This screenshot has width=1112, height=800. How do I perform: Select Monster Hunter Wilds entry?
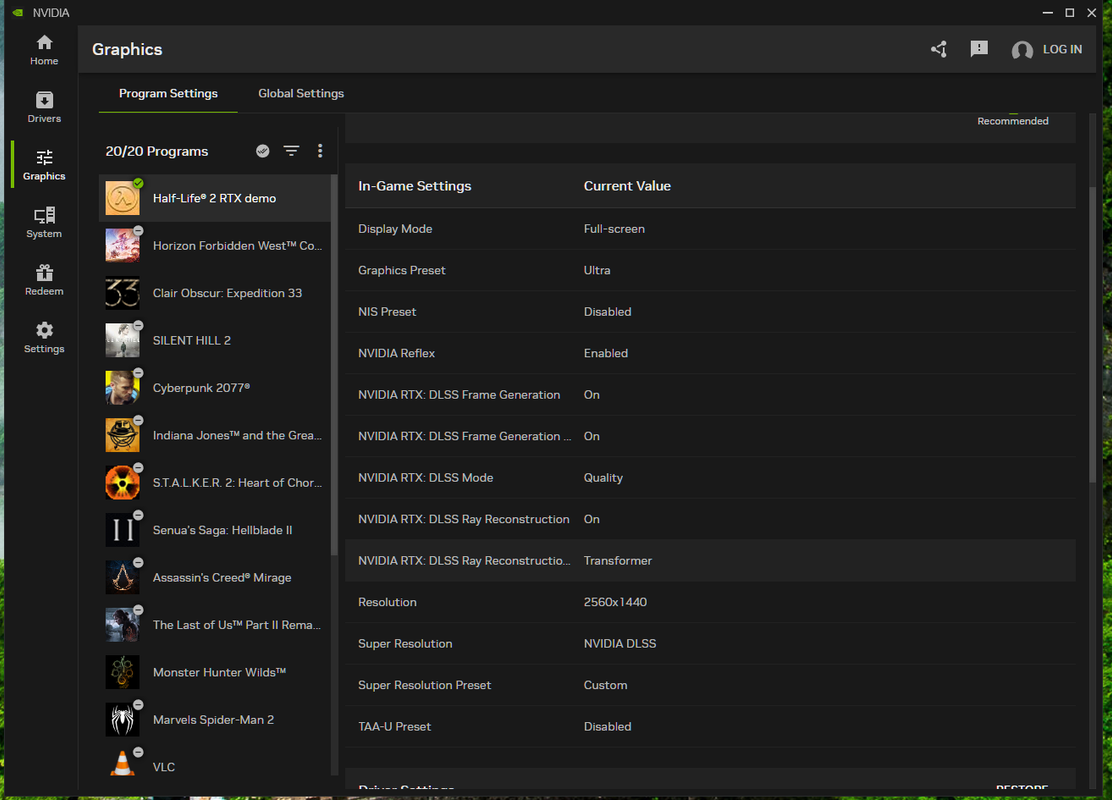pos(215,672)
